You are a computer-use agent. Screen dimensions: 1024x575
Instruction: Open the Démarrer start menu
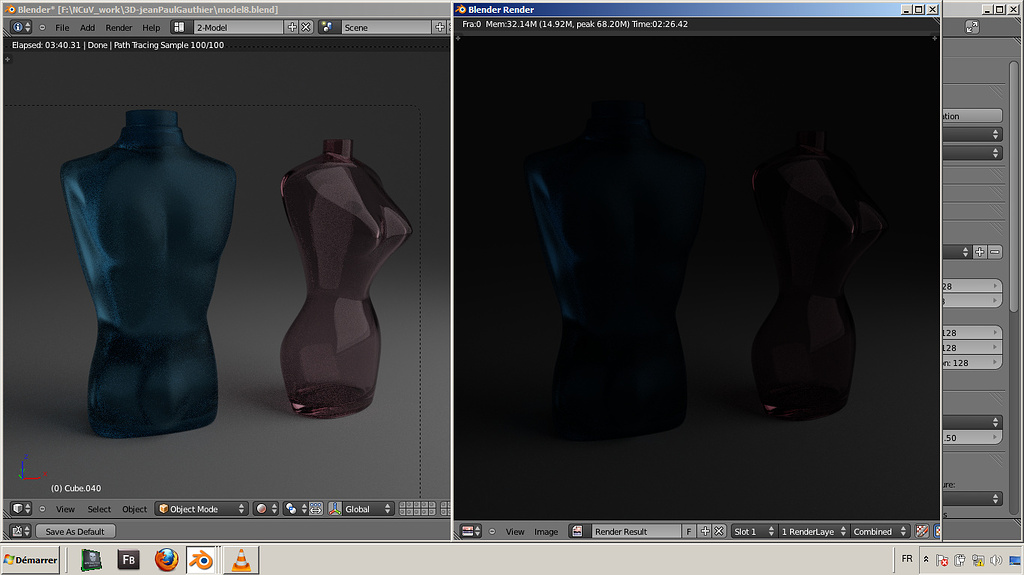point(31,560)
